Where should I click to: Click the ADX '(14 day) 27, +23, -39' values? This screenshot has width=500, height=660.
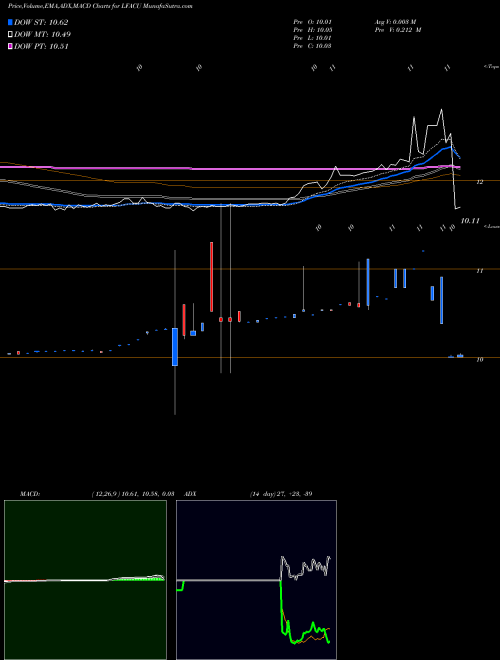281,494
